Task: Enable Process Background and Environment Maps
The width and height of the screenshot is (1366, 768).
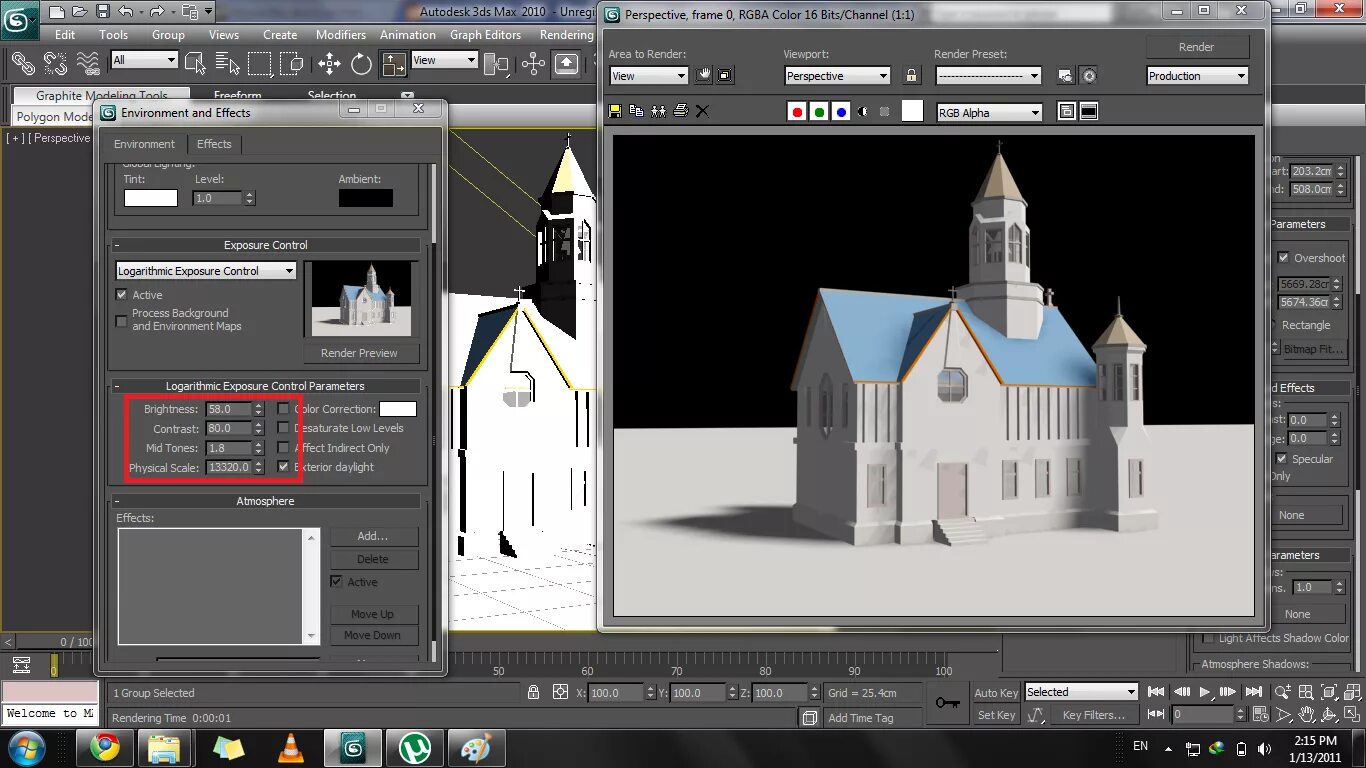Action: point(122,320)
